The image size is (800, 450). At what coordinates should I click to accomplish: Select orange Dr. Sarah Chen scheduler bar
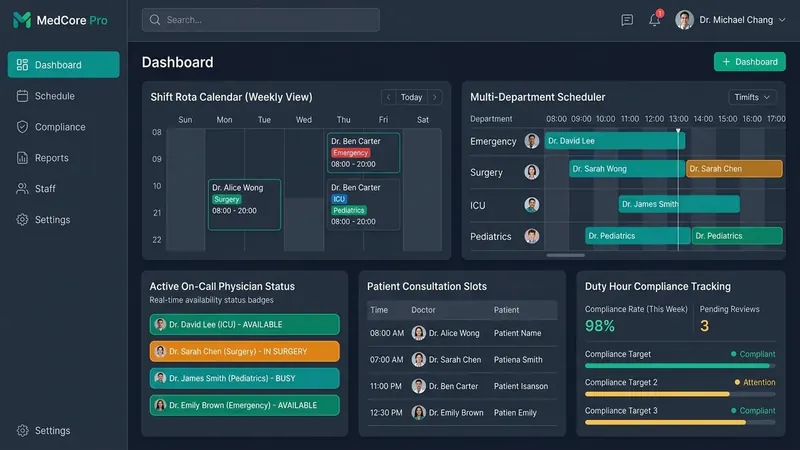pos(734,169)
